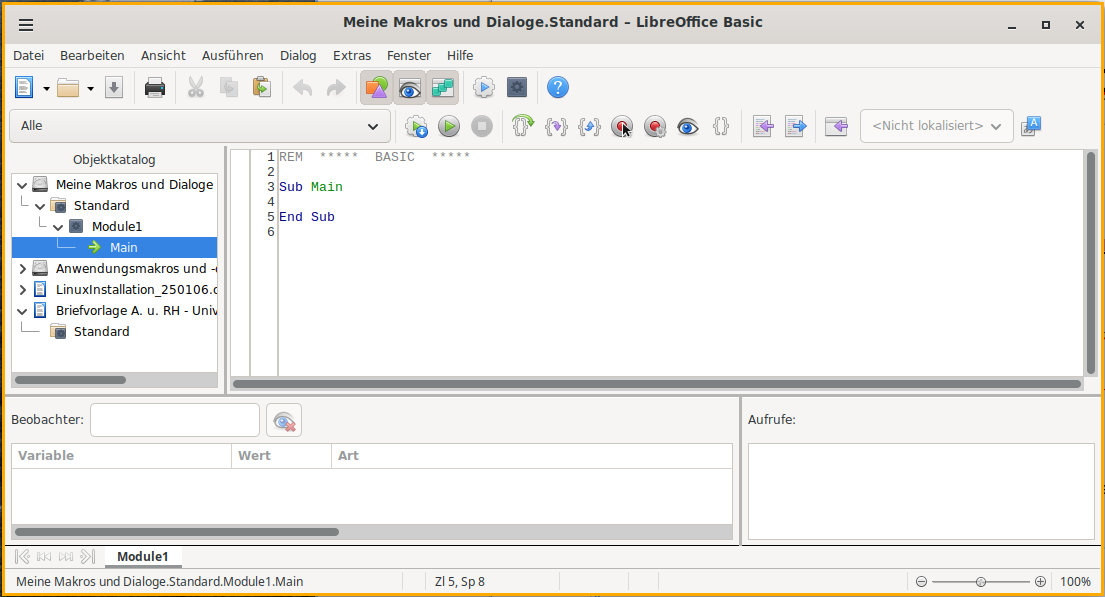Select Standard under Briefvorlage document
Viewport: 1105px width, 597px height.
click(101, 331)
